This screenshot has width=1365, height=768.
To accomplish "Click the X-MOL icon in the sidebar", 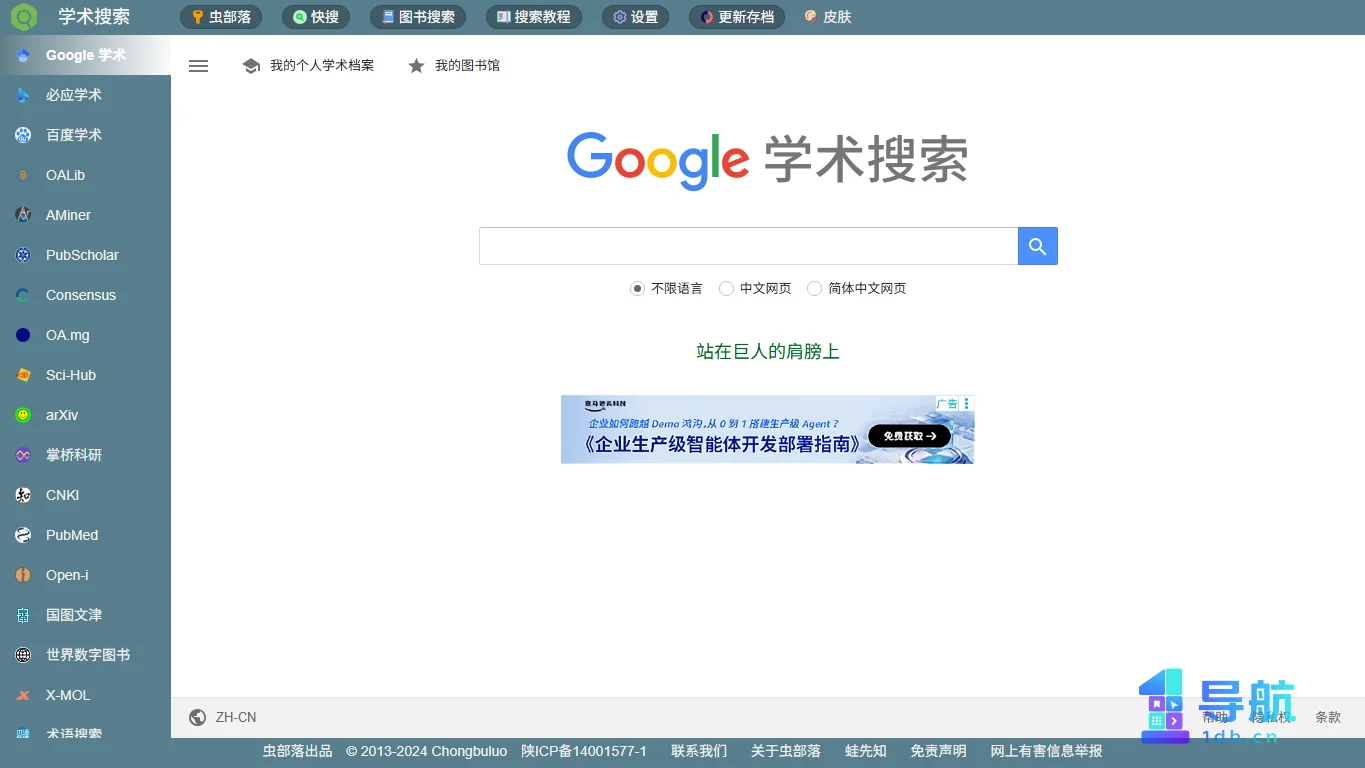I will 23,695.
